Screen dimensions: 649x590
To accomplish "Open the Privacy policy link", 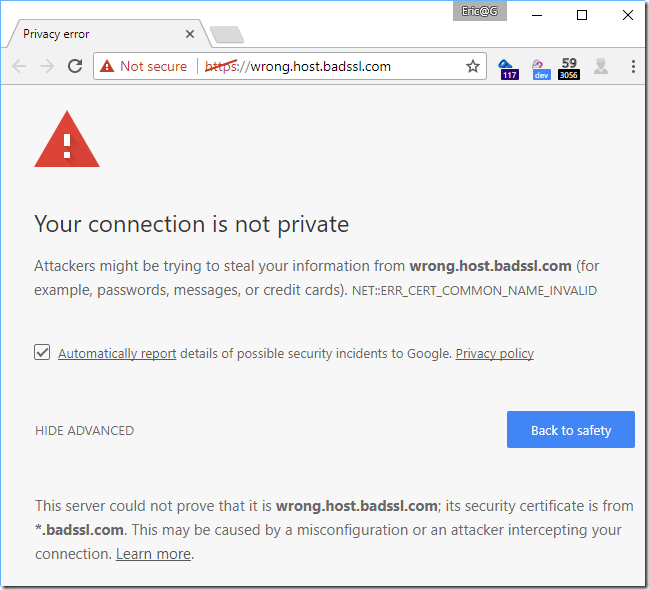I will tap(494, 353).
